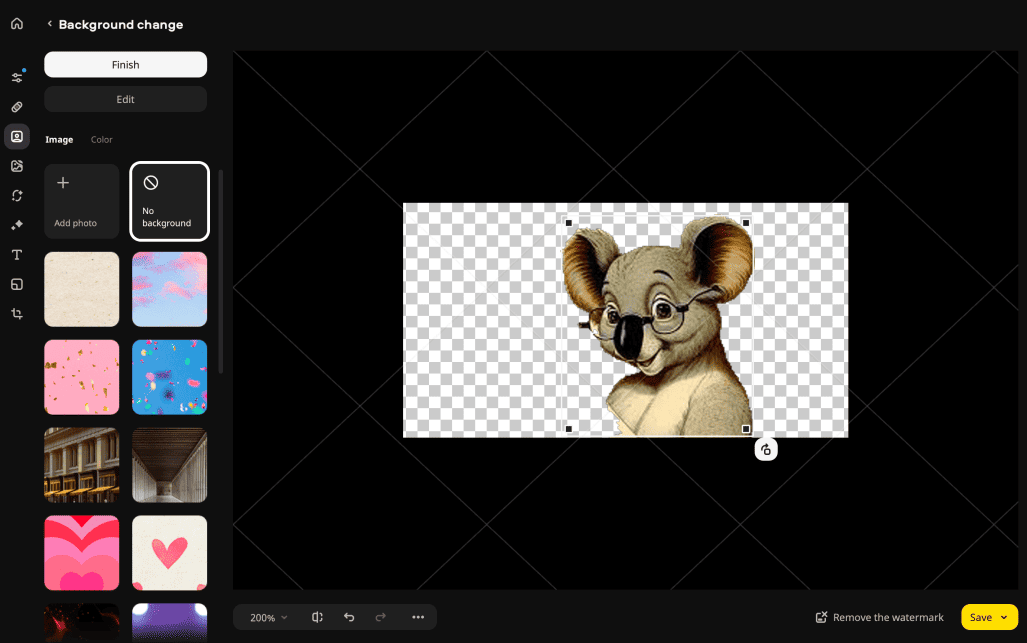Viewport: 1027px width, 643px height.
Task: Expand the 200% zoom dropdown
Action: [x=268, y=618]
